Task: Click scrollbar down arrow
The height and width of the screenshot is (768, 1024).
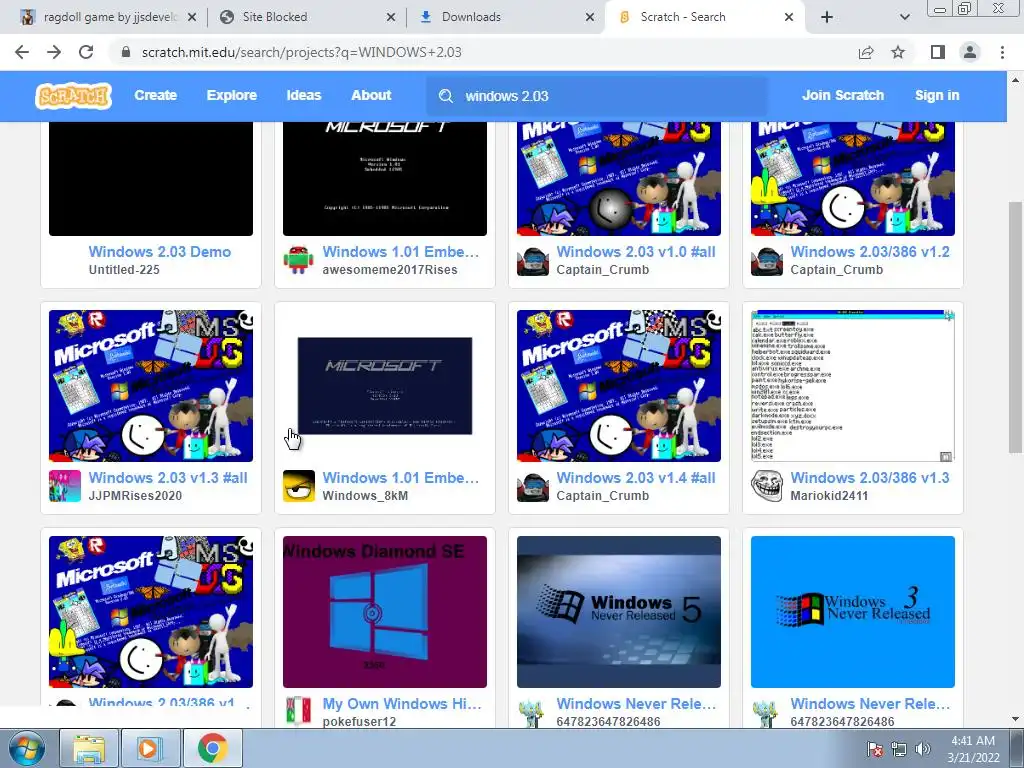Action: (x=1015, y=719)
